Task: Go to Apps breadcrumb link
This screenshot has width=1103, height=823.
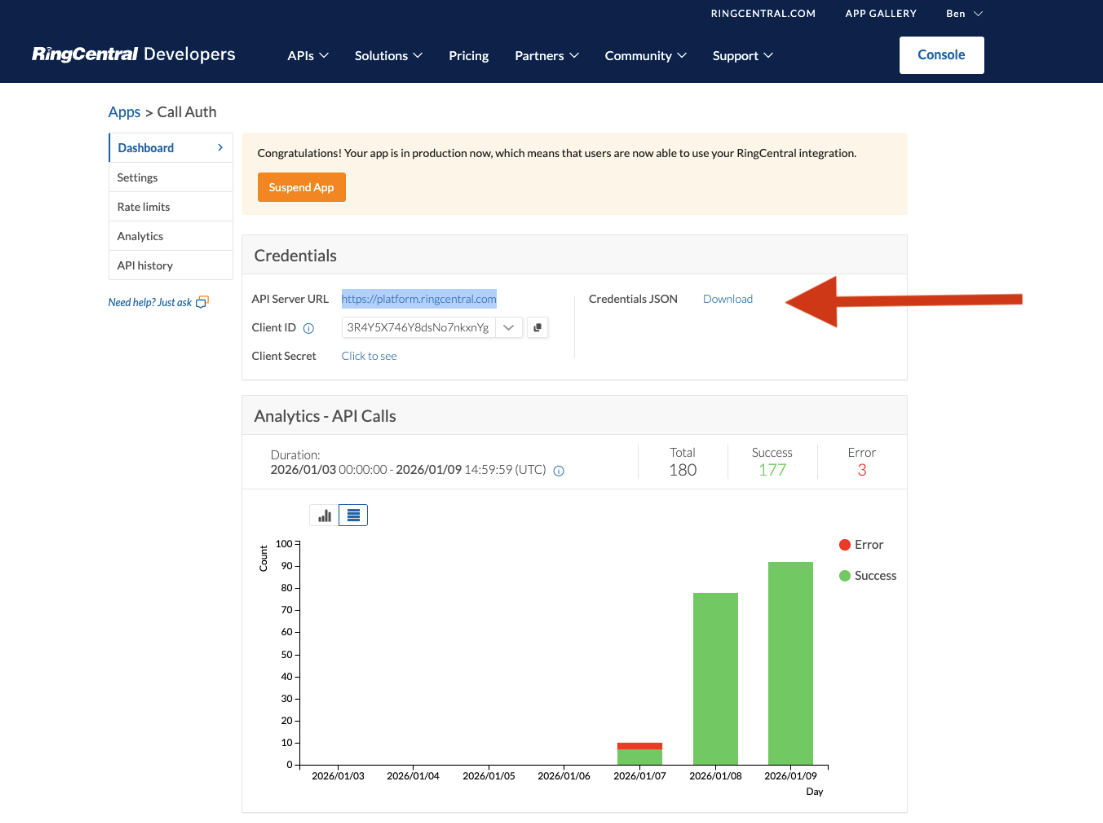Action: 124,112
